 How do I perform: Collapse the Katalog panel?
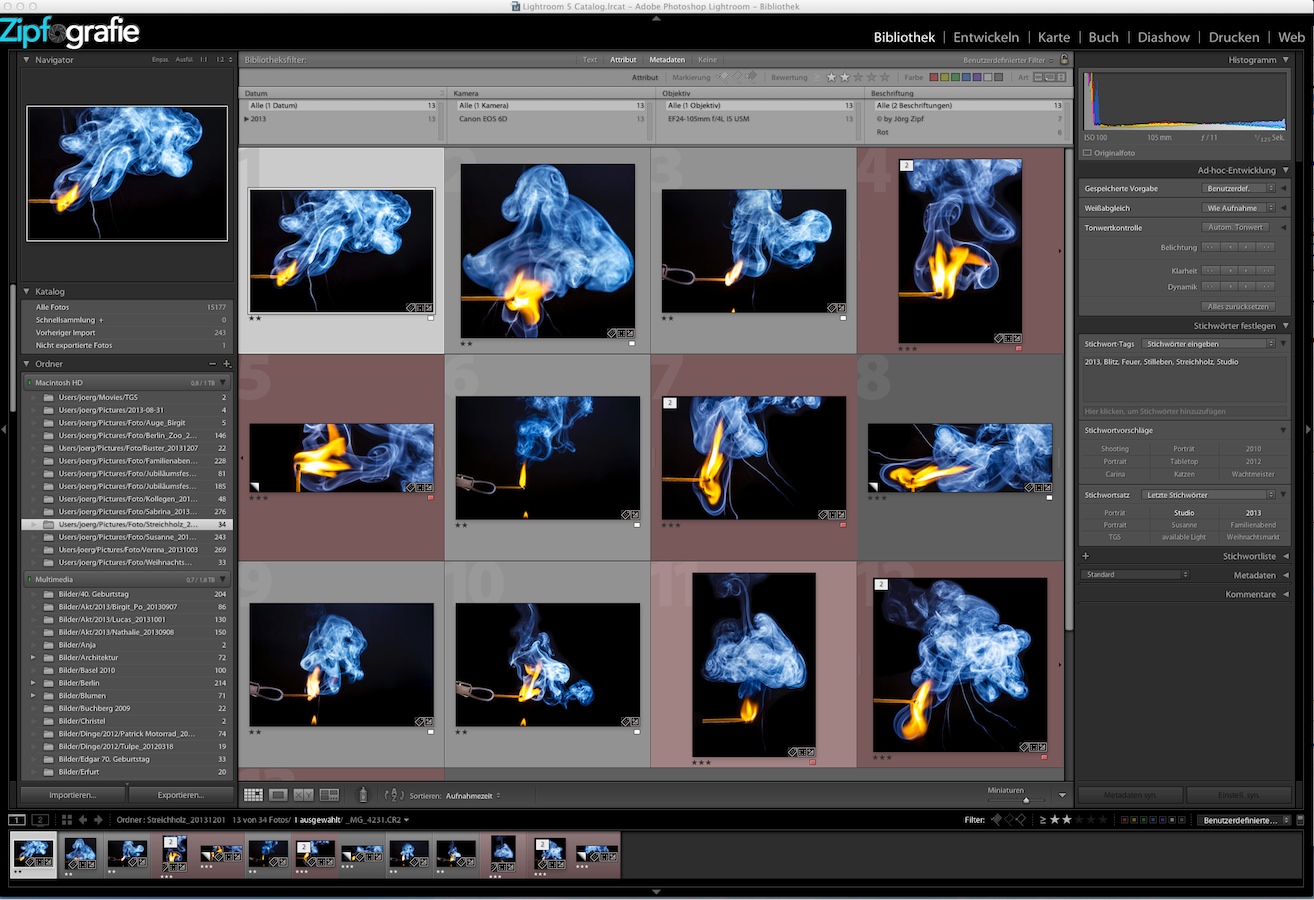26,292
